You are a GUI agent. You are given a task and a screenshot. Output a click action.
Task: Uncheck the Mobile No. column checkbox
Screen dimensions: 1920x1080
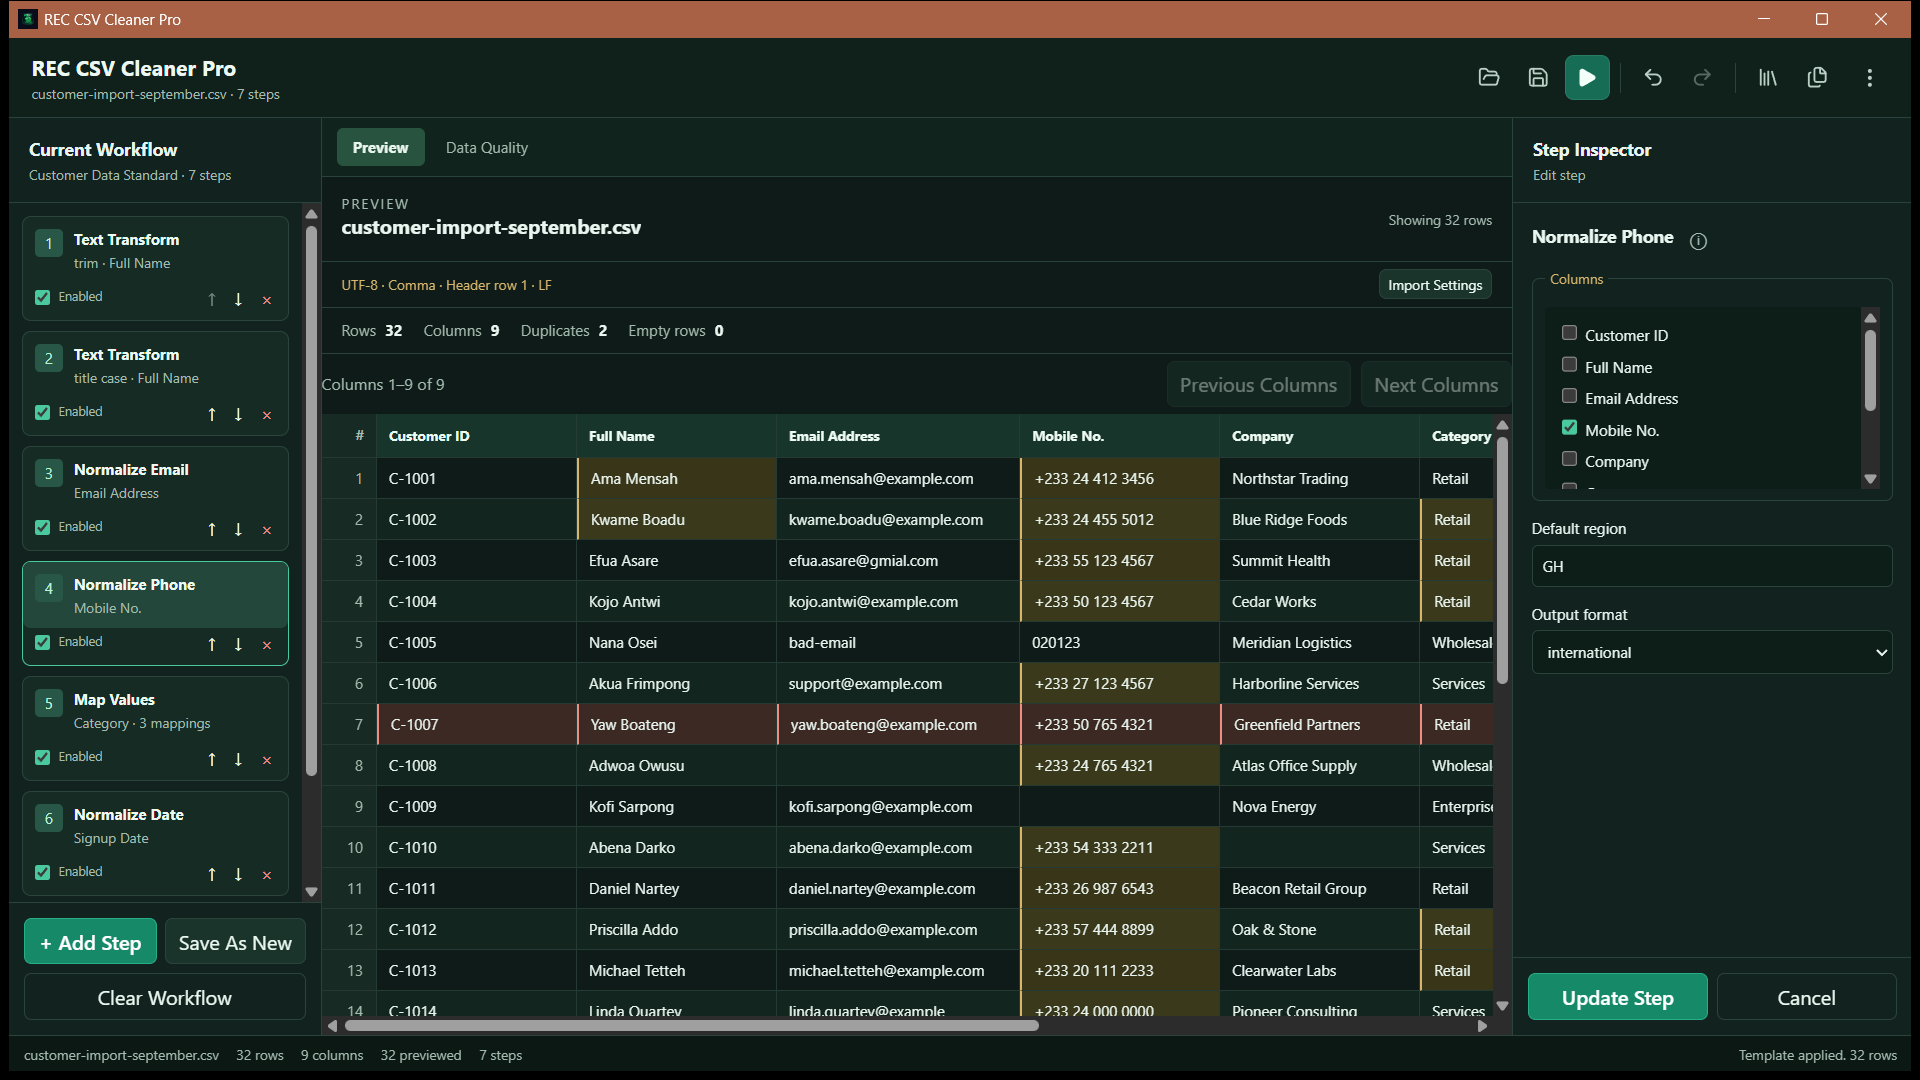pos(1569,428)
